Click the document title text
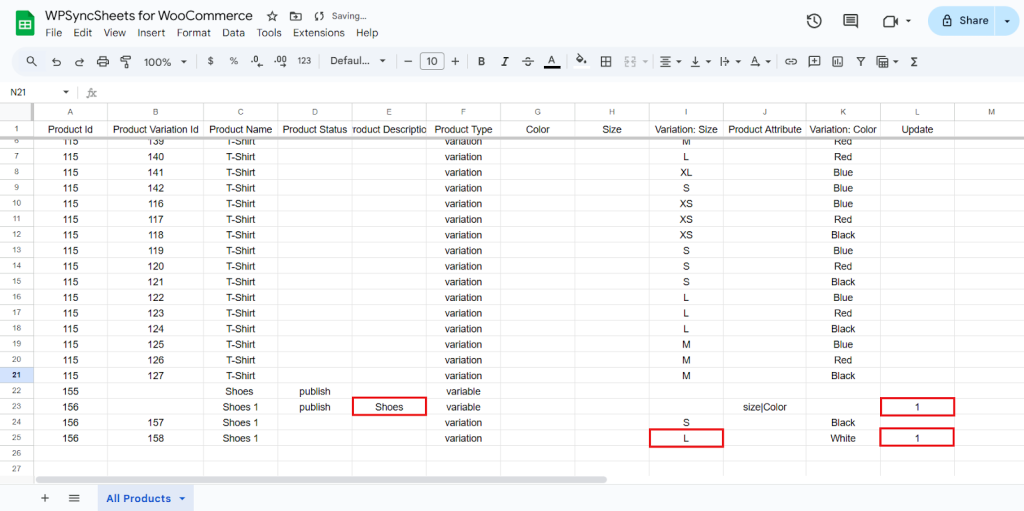1024x511 pixels. point(149,16)
